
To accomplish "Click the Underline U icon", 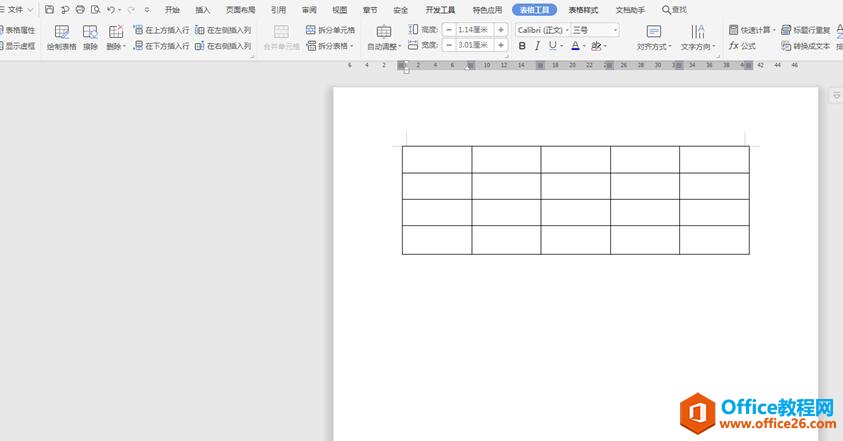I will pos(552,46).
